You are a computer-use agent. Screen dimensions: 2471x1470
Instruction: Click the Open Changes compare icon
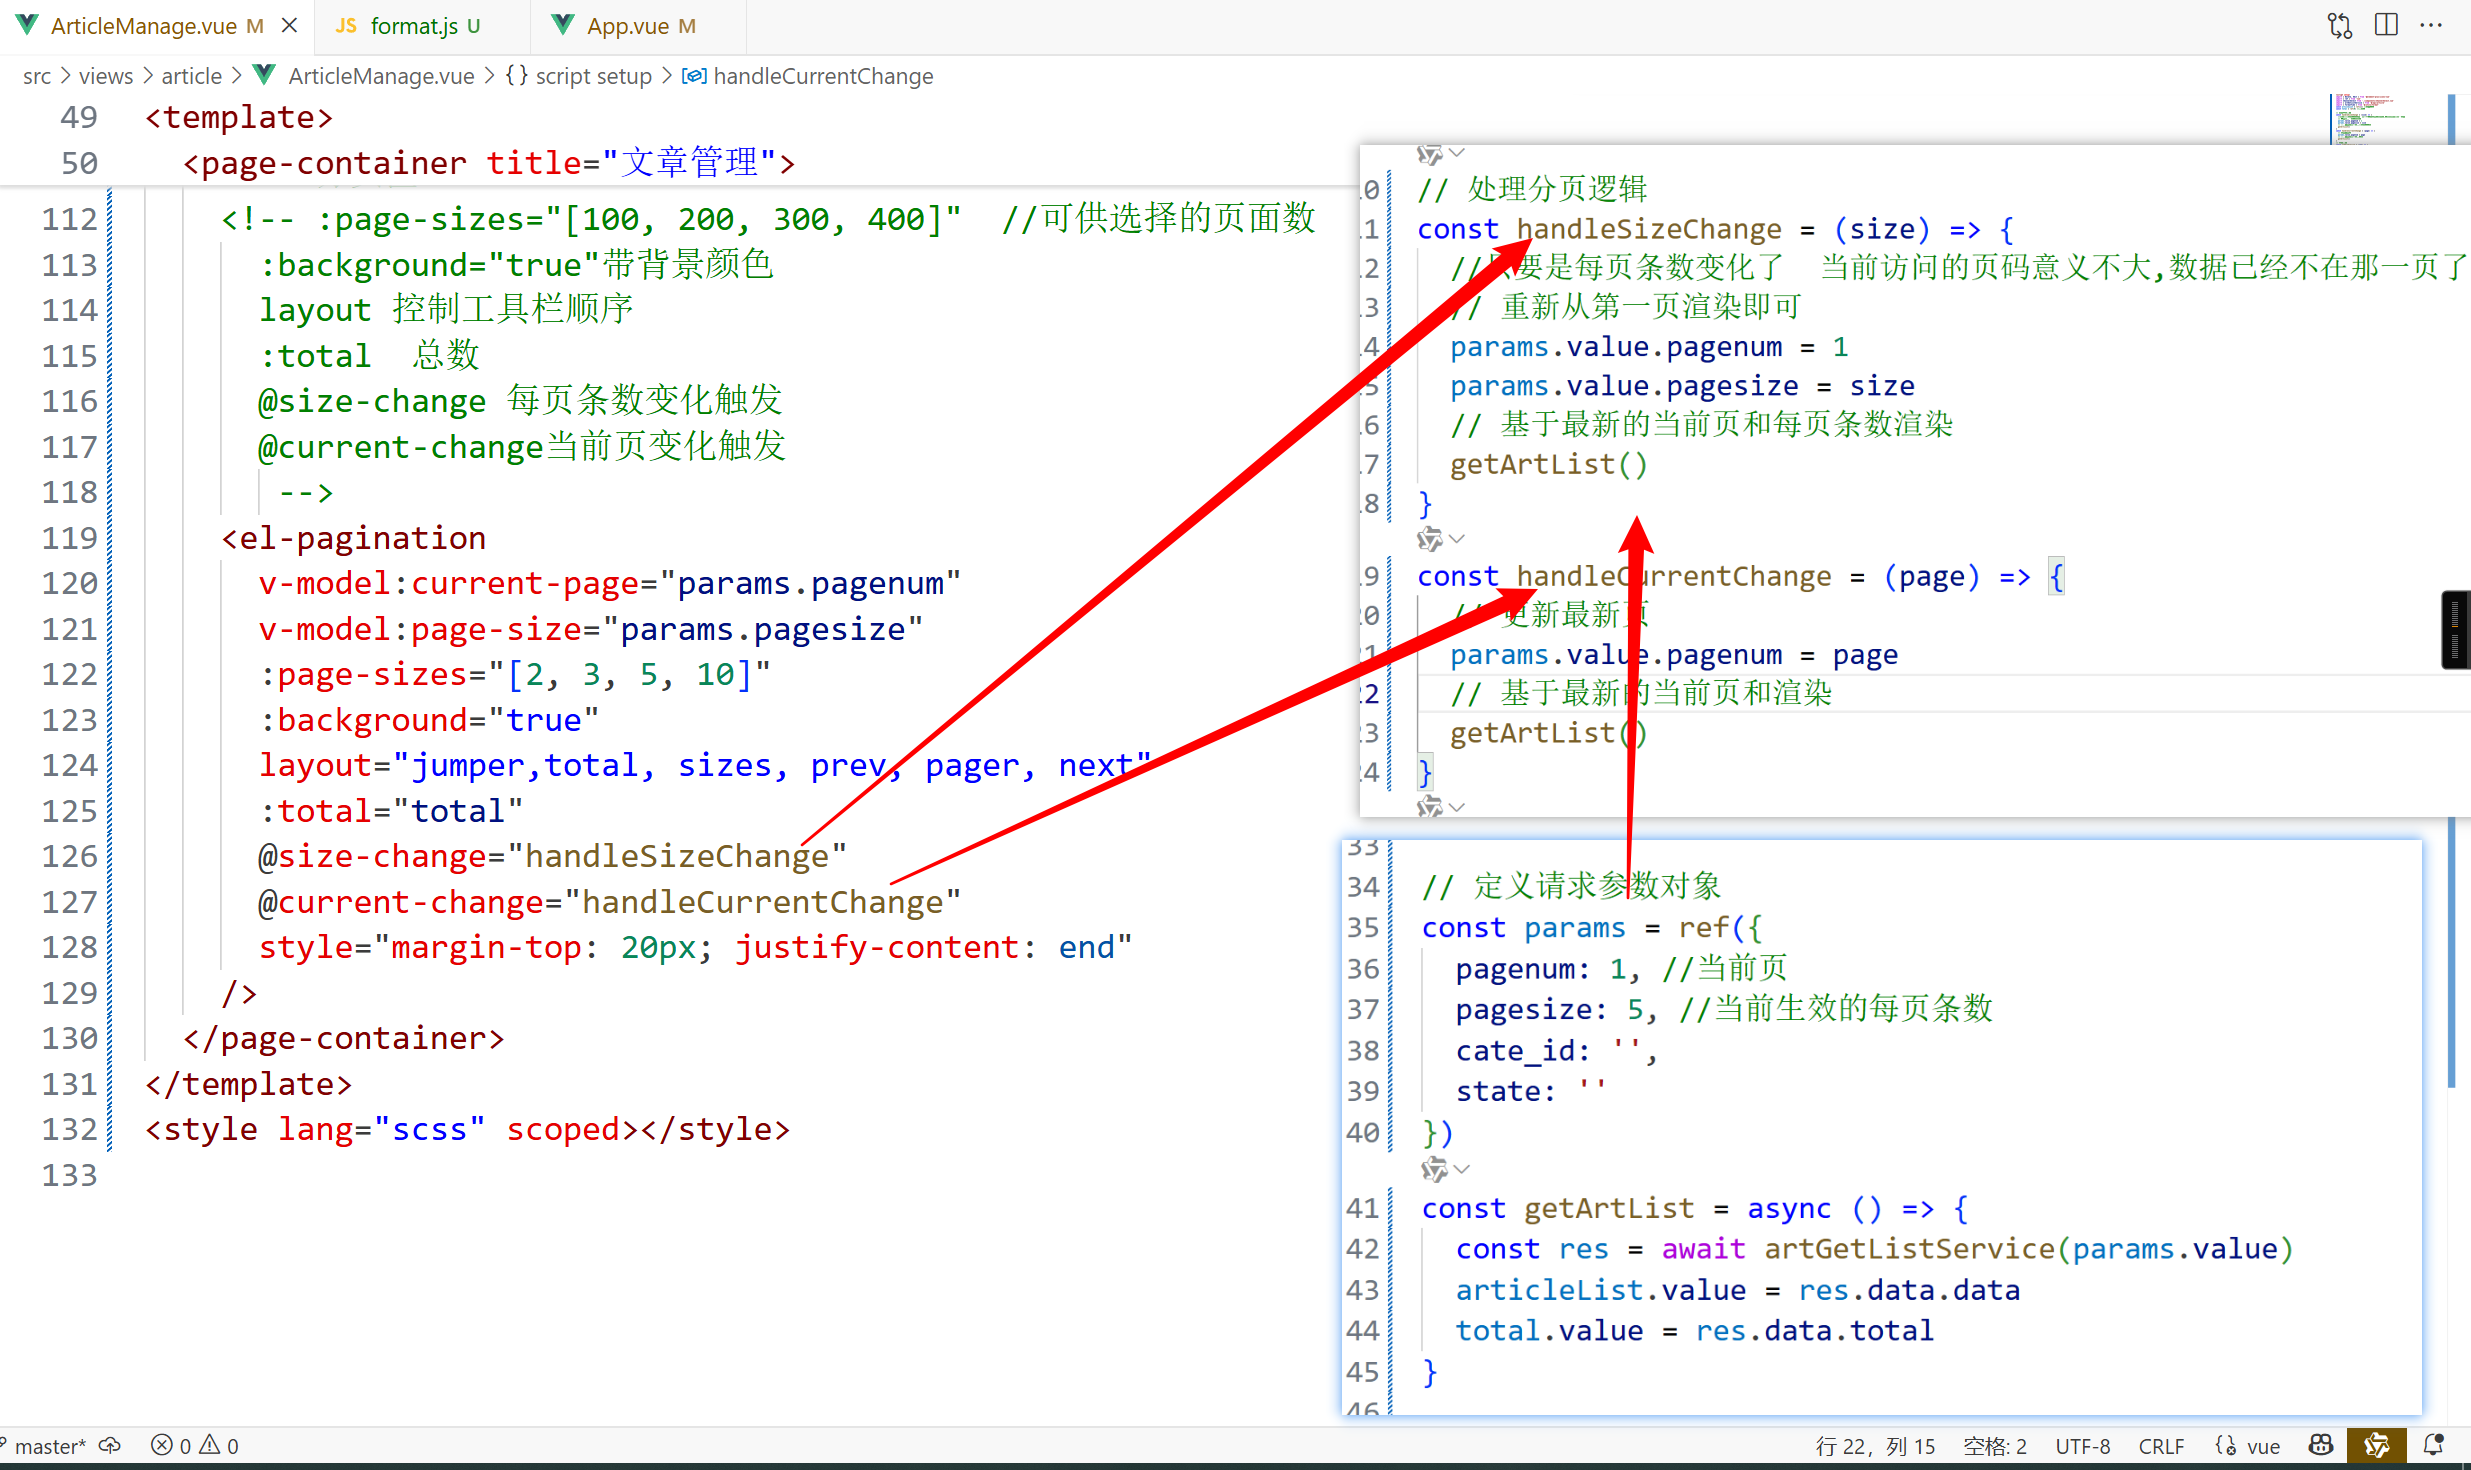coord(2339,25)
